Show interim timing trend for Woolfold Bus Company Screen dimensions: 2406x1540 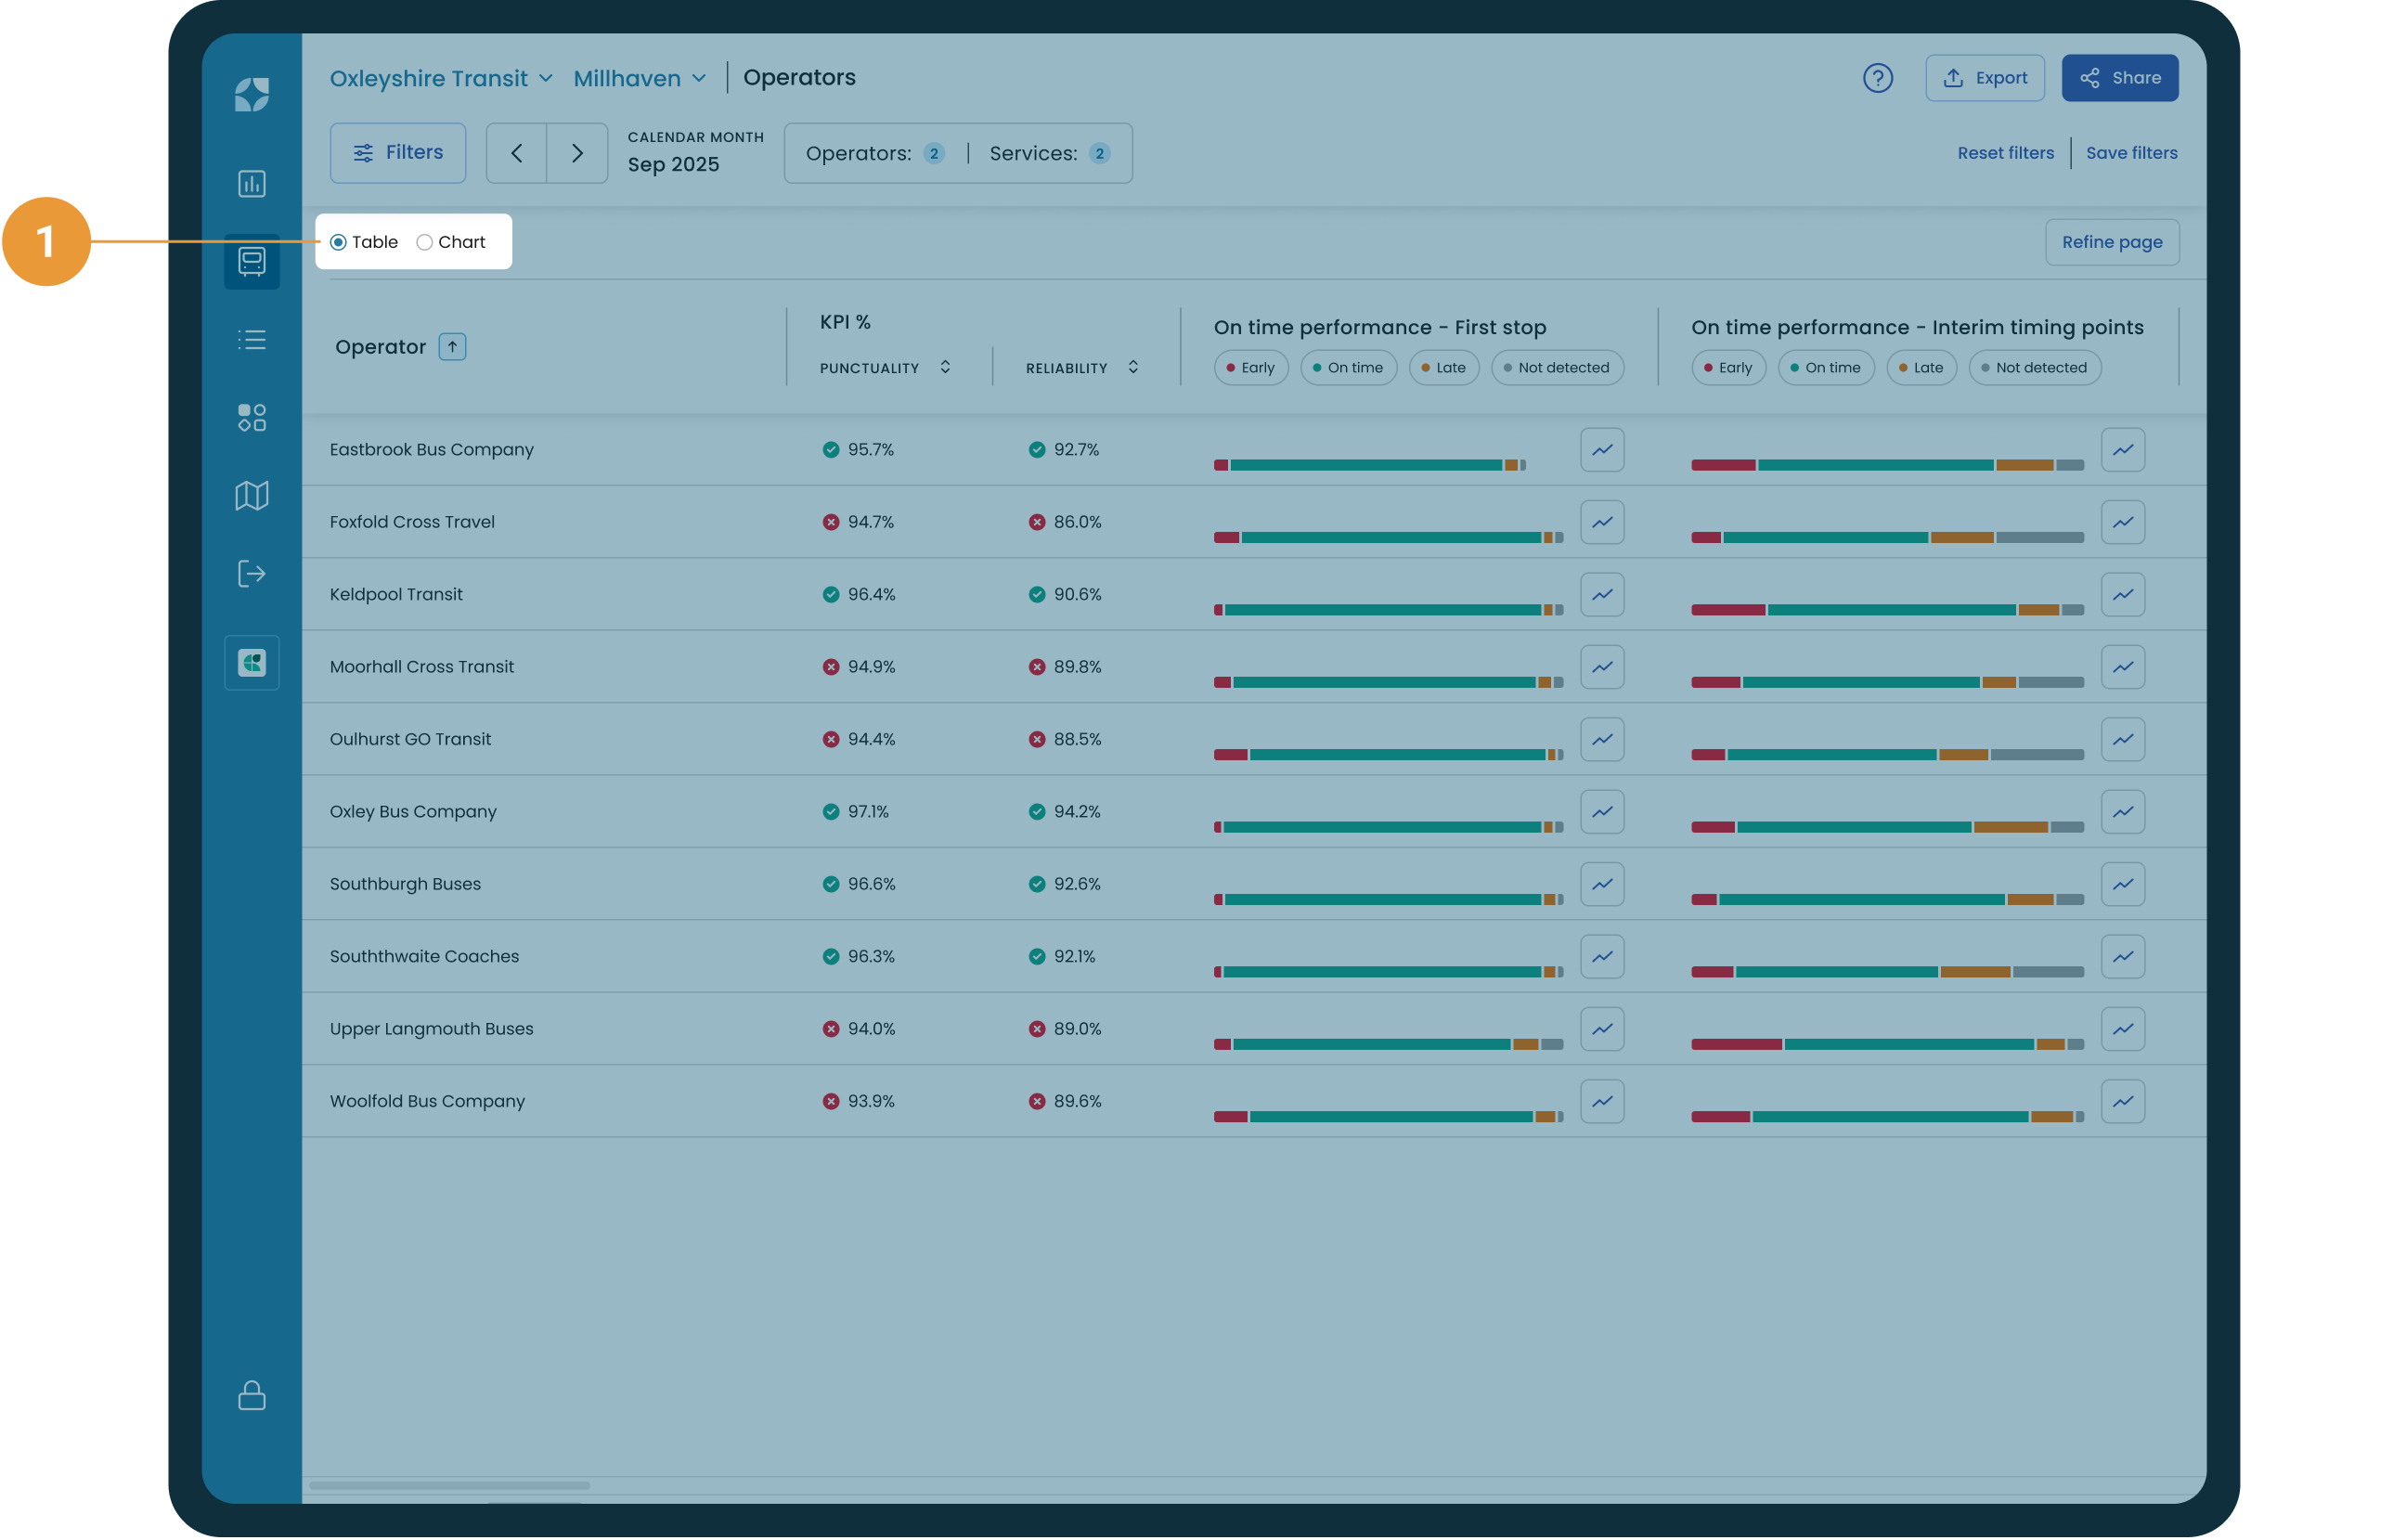point(2122,1101)
